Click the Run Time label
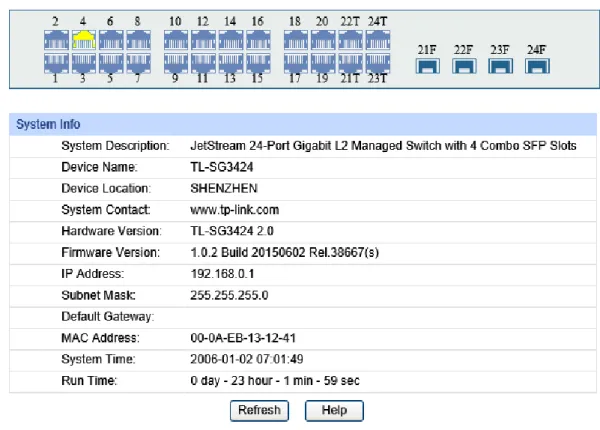The height and width of the screenshot is (430, 600). pos(89,381)
